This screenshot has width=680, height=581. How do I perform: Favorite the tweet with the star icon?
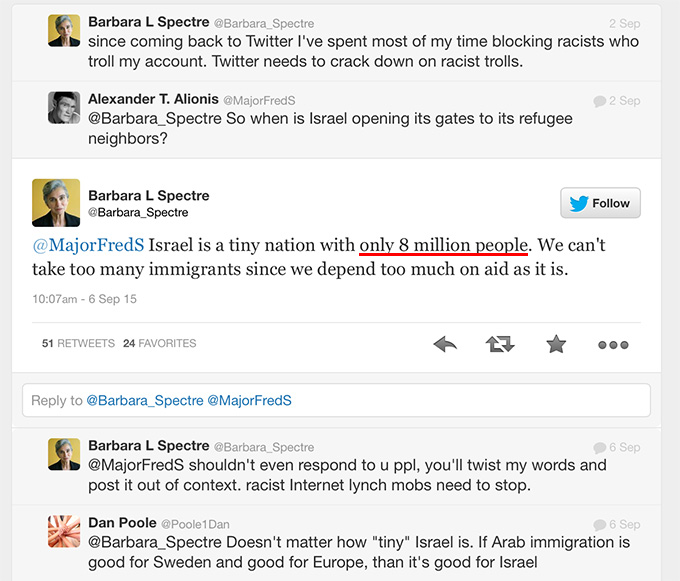(556, 344)
